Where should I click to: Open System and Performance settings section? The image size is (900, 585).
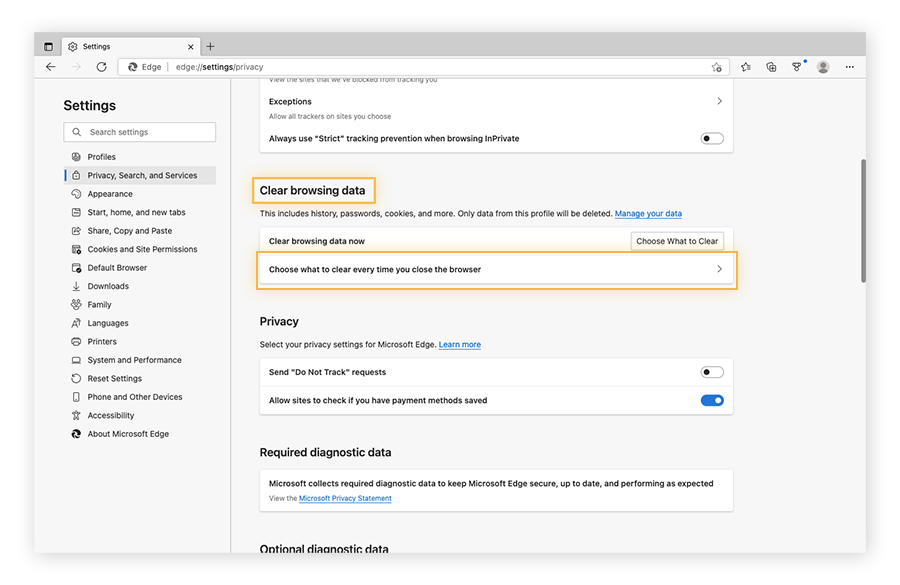click(x=134, y=360)
